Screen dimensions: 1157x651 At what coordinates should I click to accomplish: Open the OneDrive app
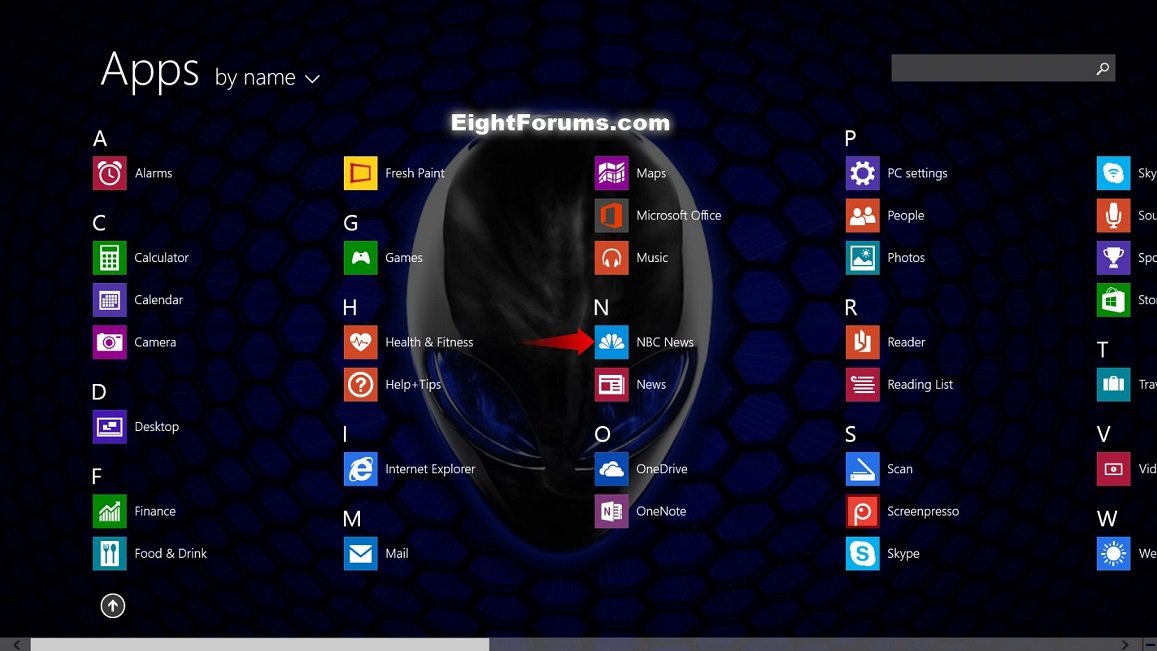(x=612, y=469)
